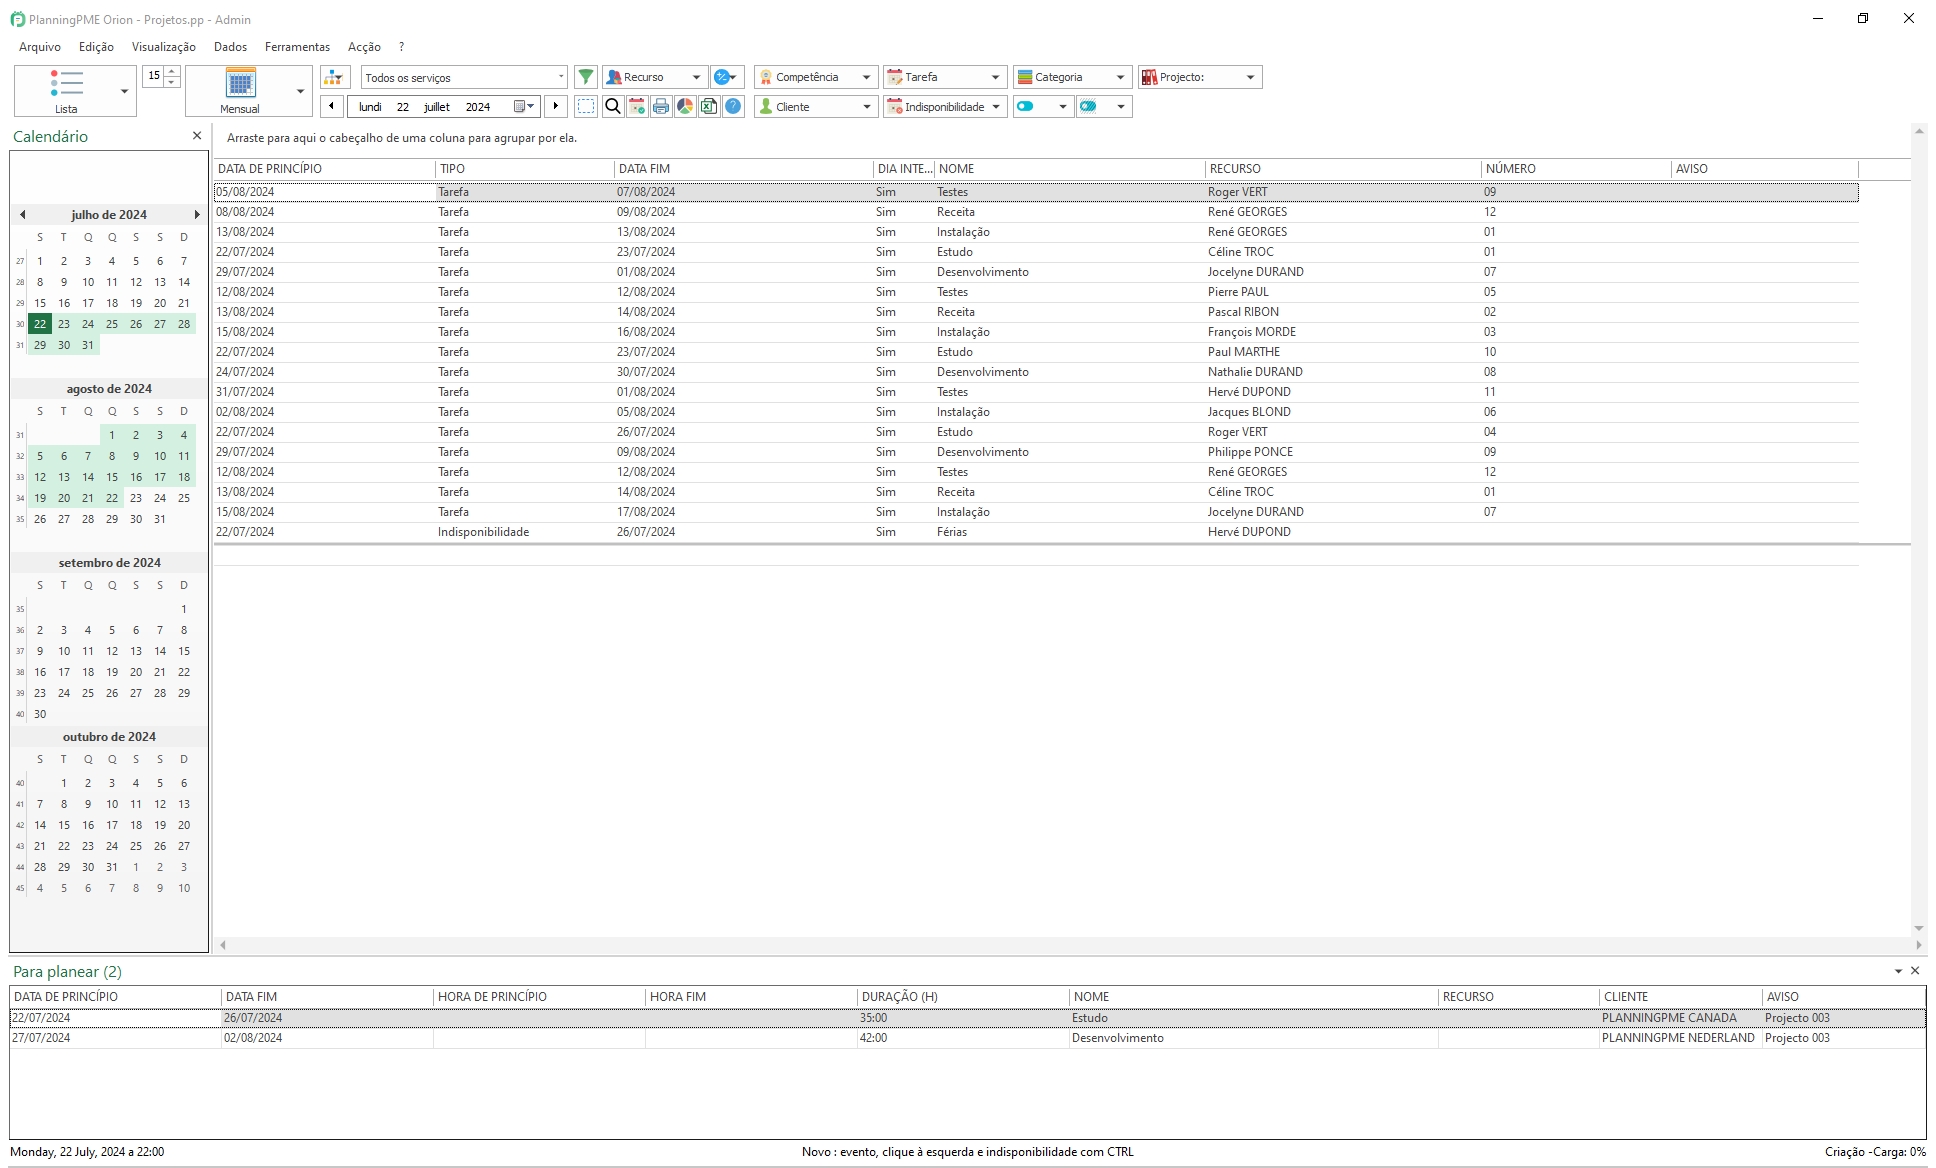
Task: Expand the Mensual view dropdown arrow
Action: tap(301, 91)
